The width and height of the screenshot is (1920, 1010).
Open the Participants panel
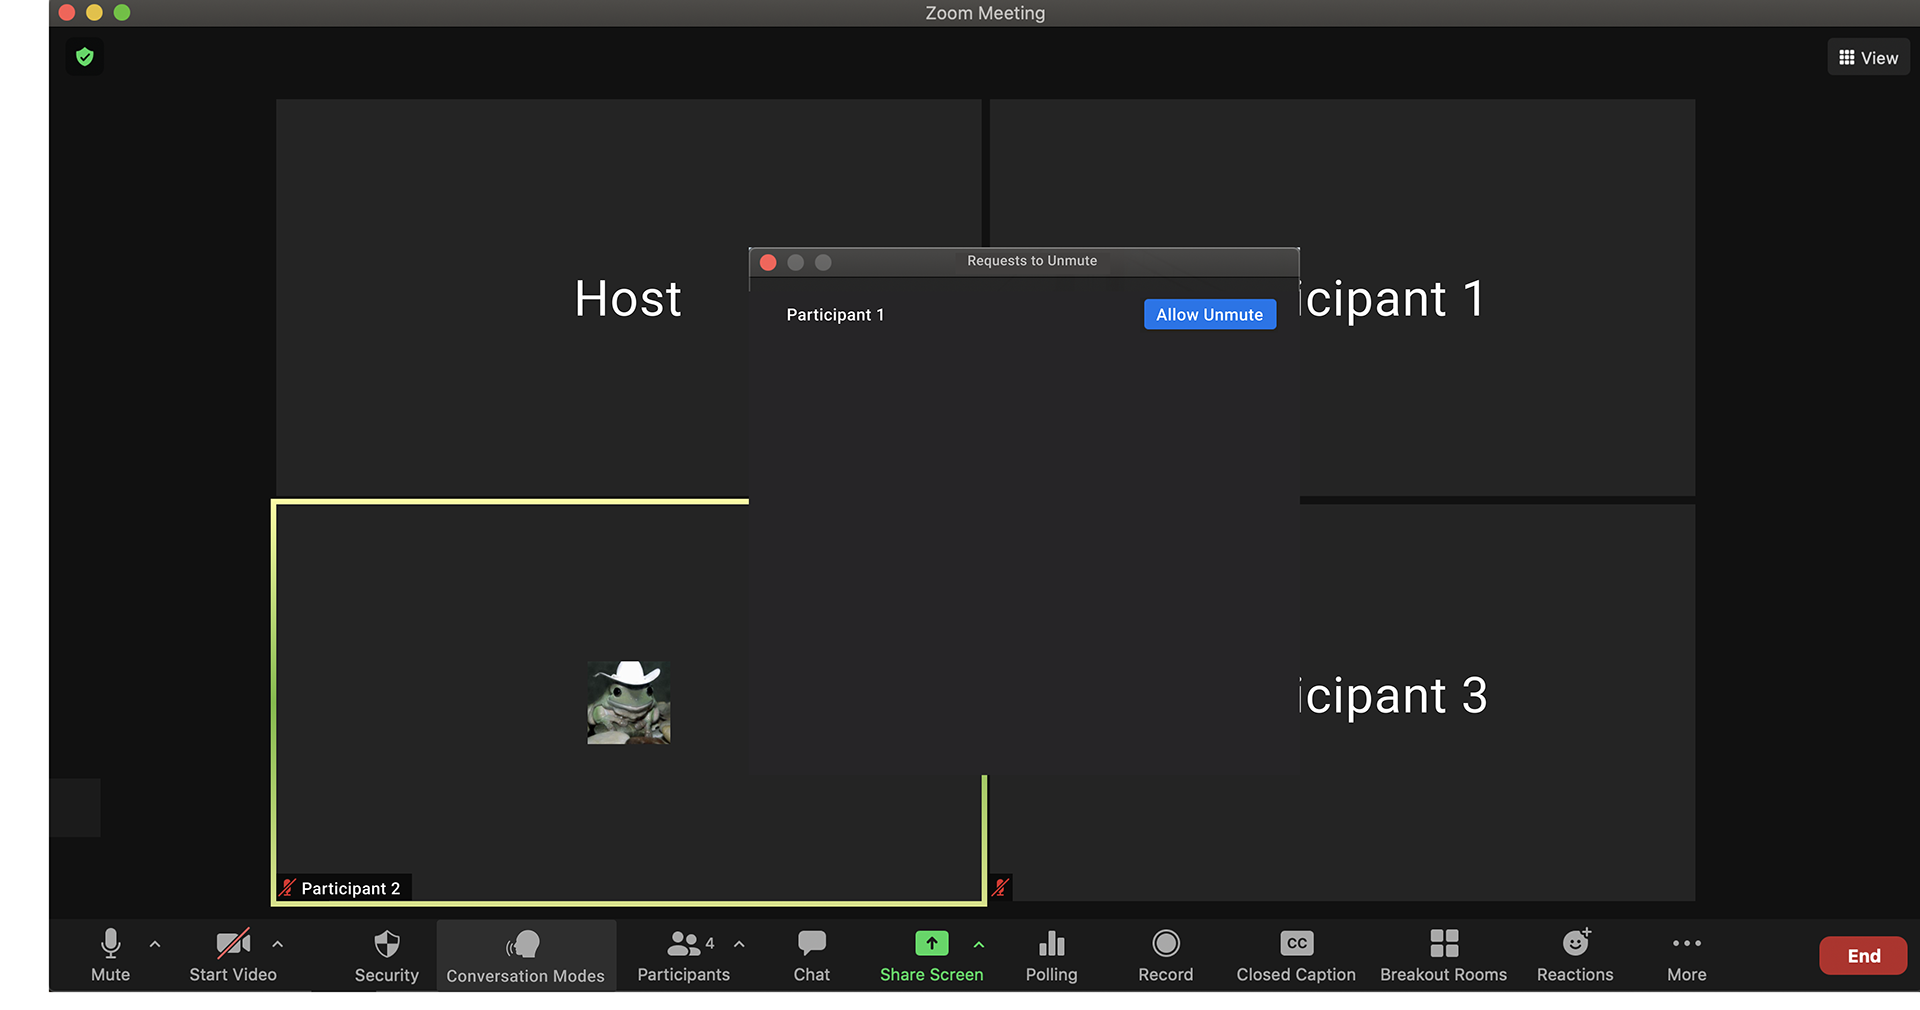(x=684, y=956)
